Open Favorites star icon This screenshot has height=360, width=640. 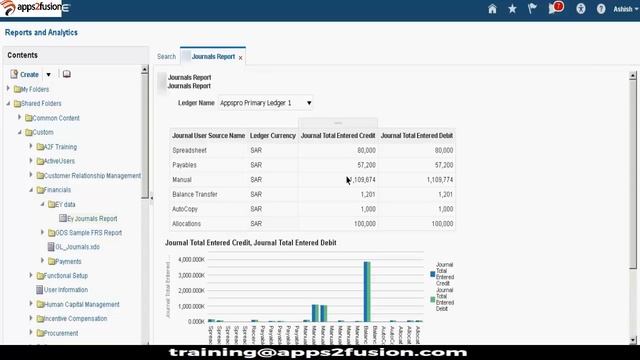point(512,9)
